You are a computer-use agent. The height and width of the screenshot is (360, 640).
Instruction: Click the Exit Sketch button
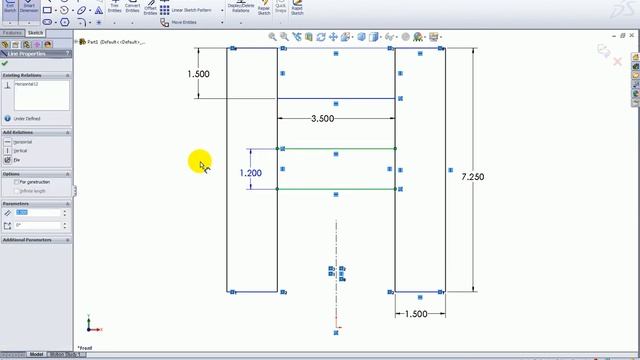10,9
